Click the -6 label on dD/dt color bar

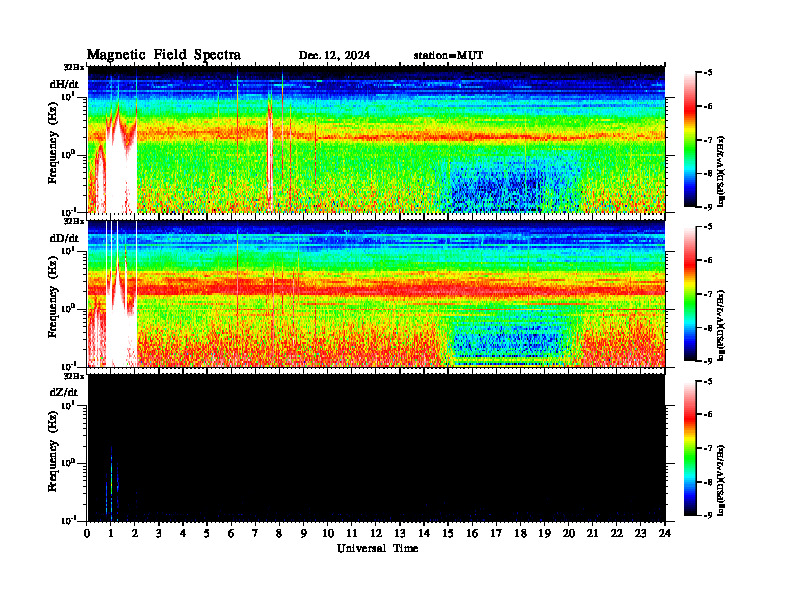[708, 261]
